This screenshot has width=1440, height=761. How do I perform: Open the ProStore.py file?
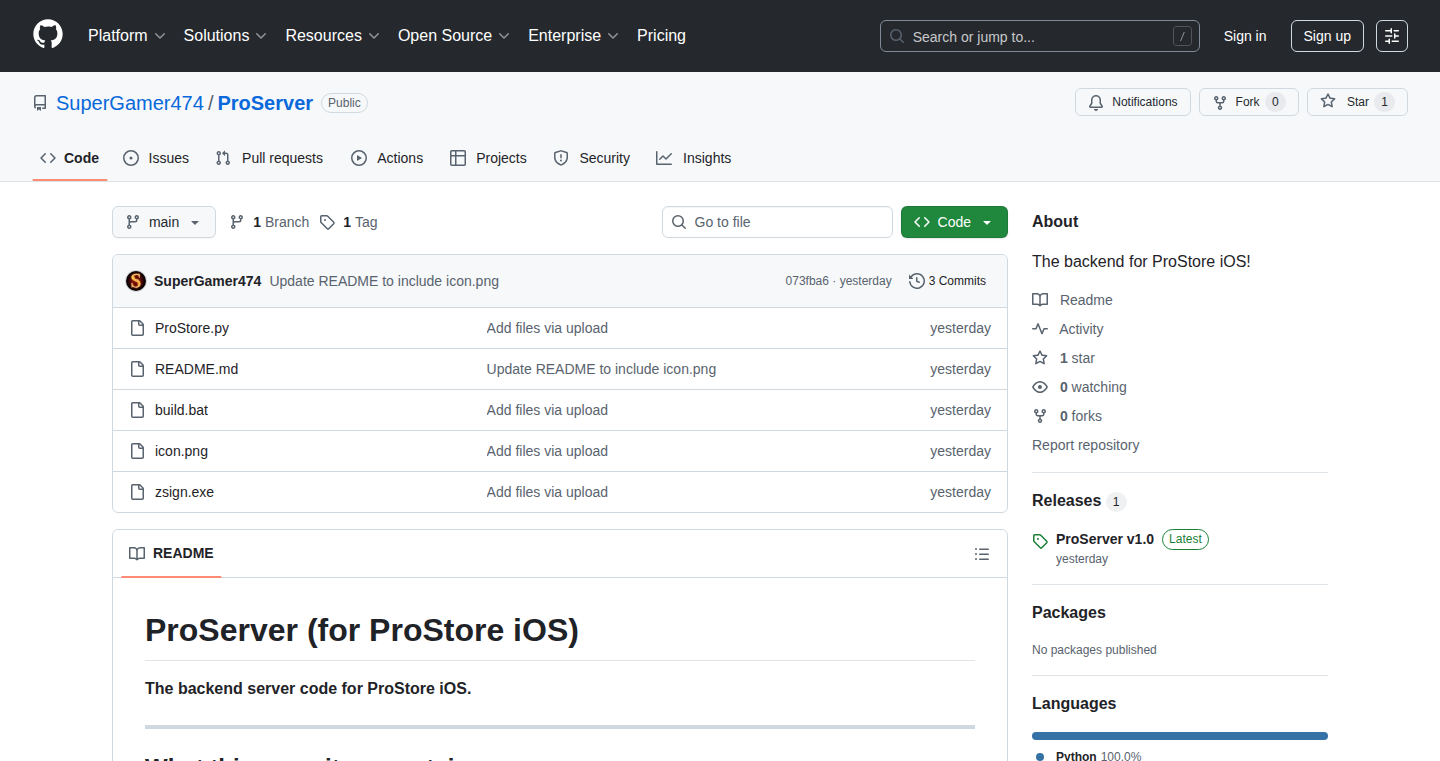pyautogui.click(x=192, y=328)
